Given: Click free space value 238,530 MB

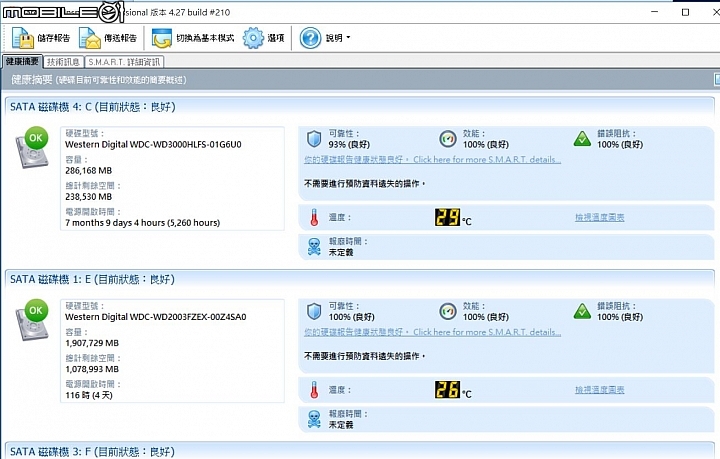Looking at the screenshot, I should coord(89,197).
